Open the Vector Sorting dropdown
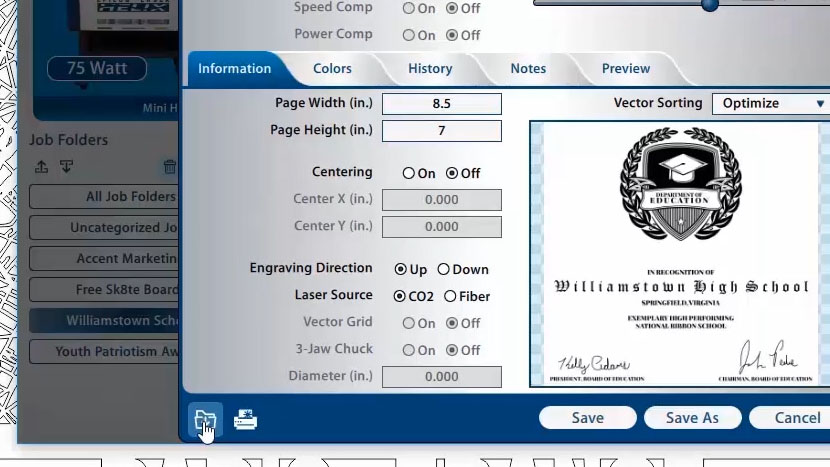The width and height of the screenshot is (830, 467). tap(770, 103)
